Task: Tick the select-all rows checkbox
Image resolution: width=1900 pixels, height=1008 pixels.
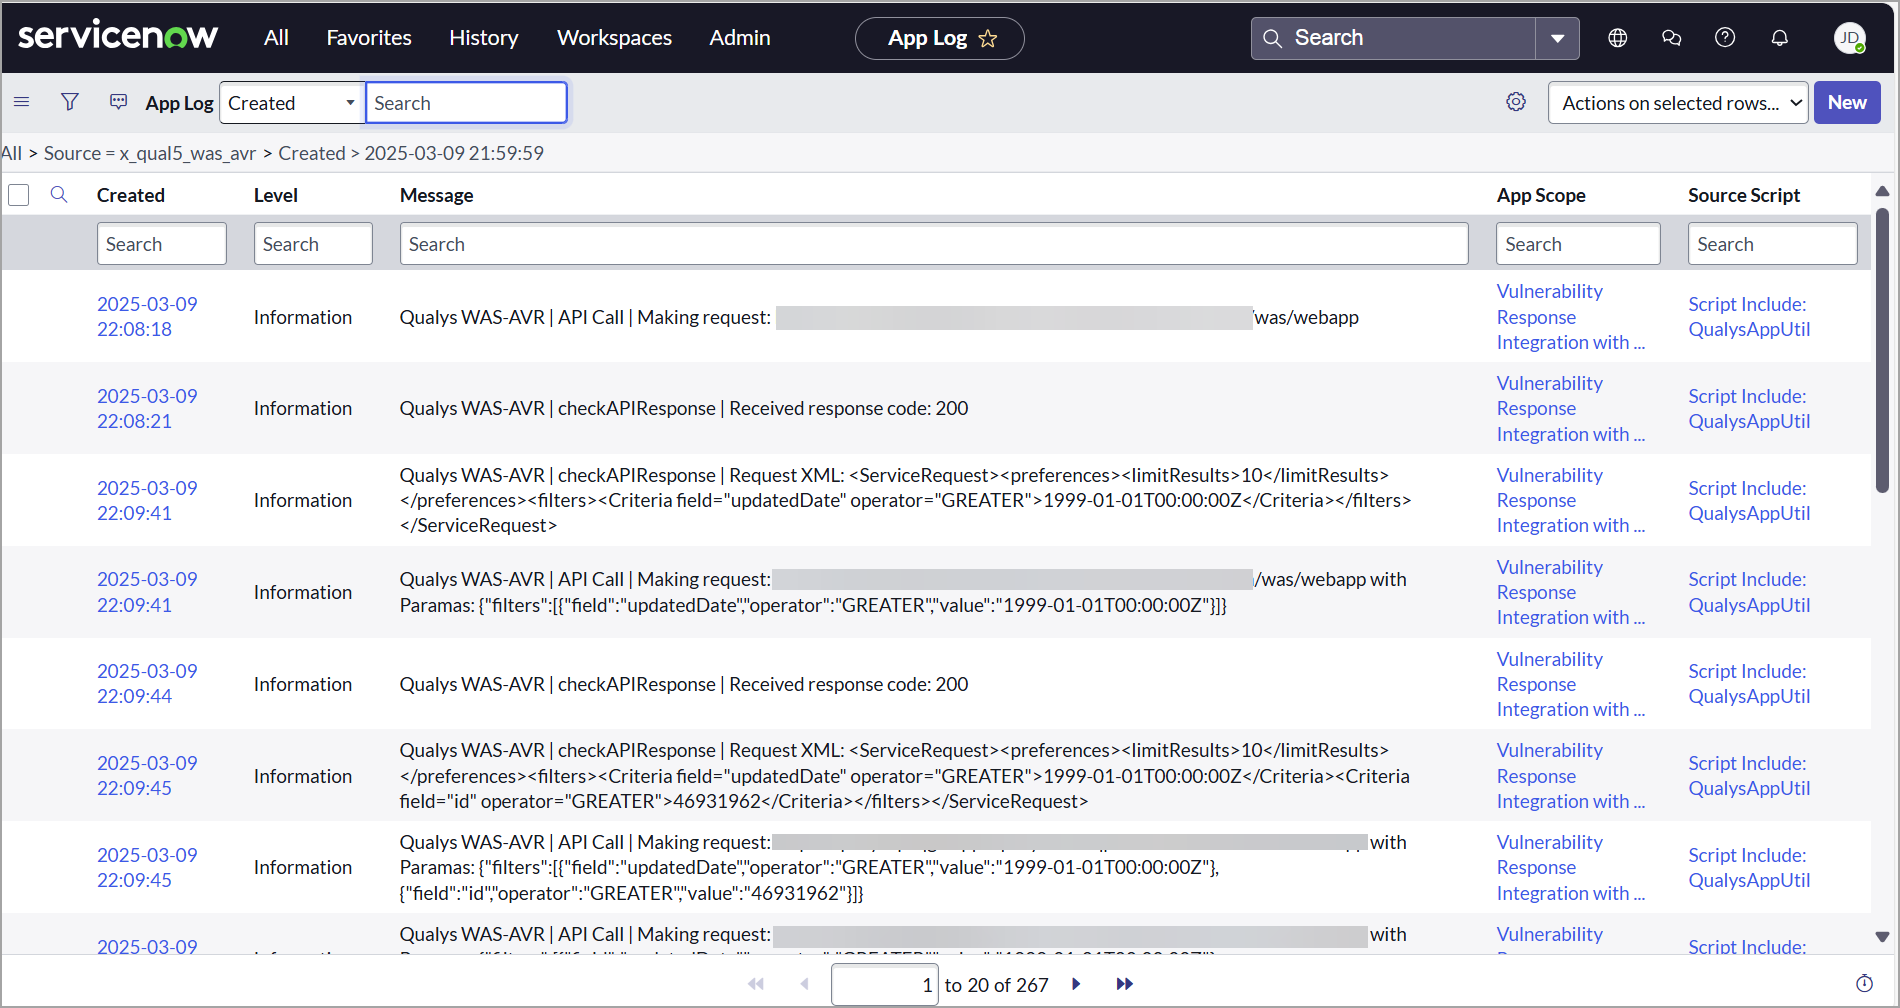Action: tap(19, 195)
